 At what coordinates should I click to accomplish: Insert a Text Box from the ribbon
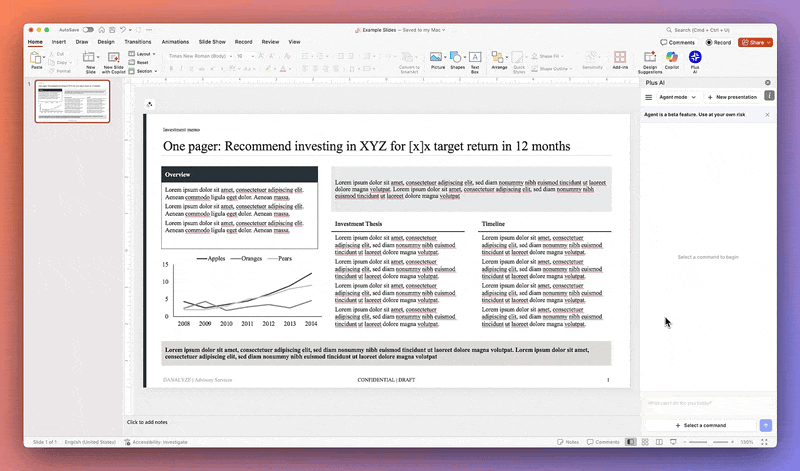tap(476, 60)
